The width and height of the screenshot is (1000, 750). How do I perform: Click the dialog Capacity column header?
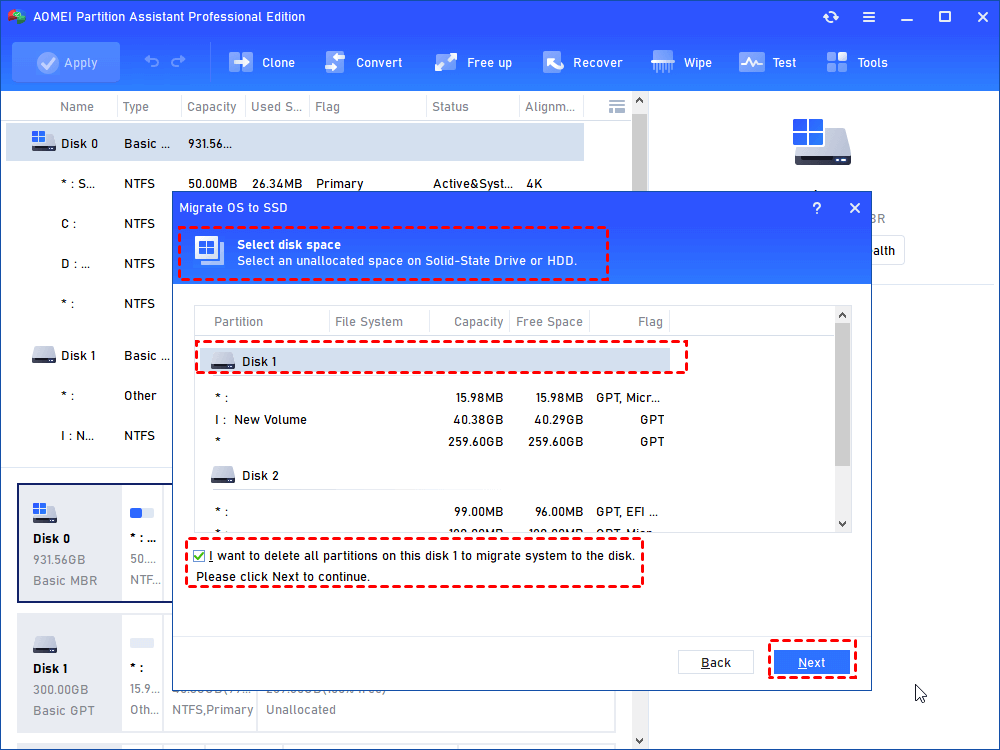click(x=478, y=321)
